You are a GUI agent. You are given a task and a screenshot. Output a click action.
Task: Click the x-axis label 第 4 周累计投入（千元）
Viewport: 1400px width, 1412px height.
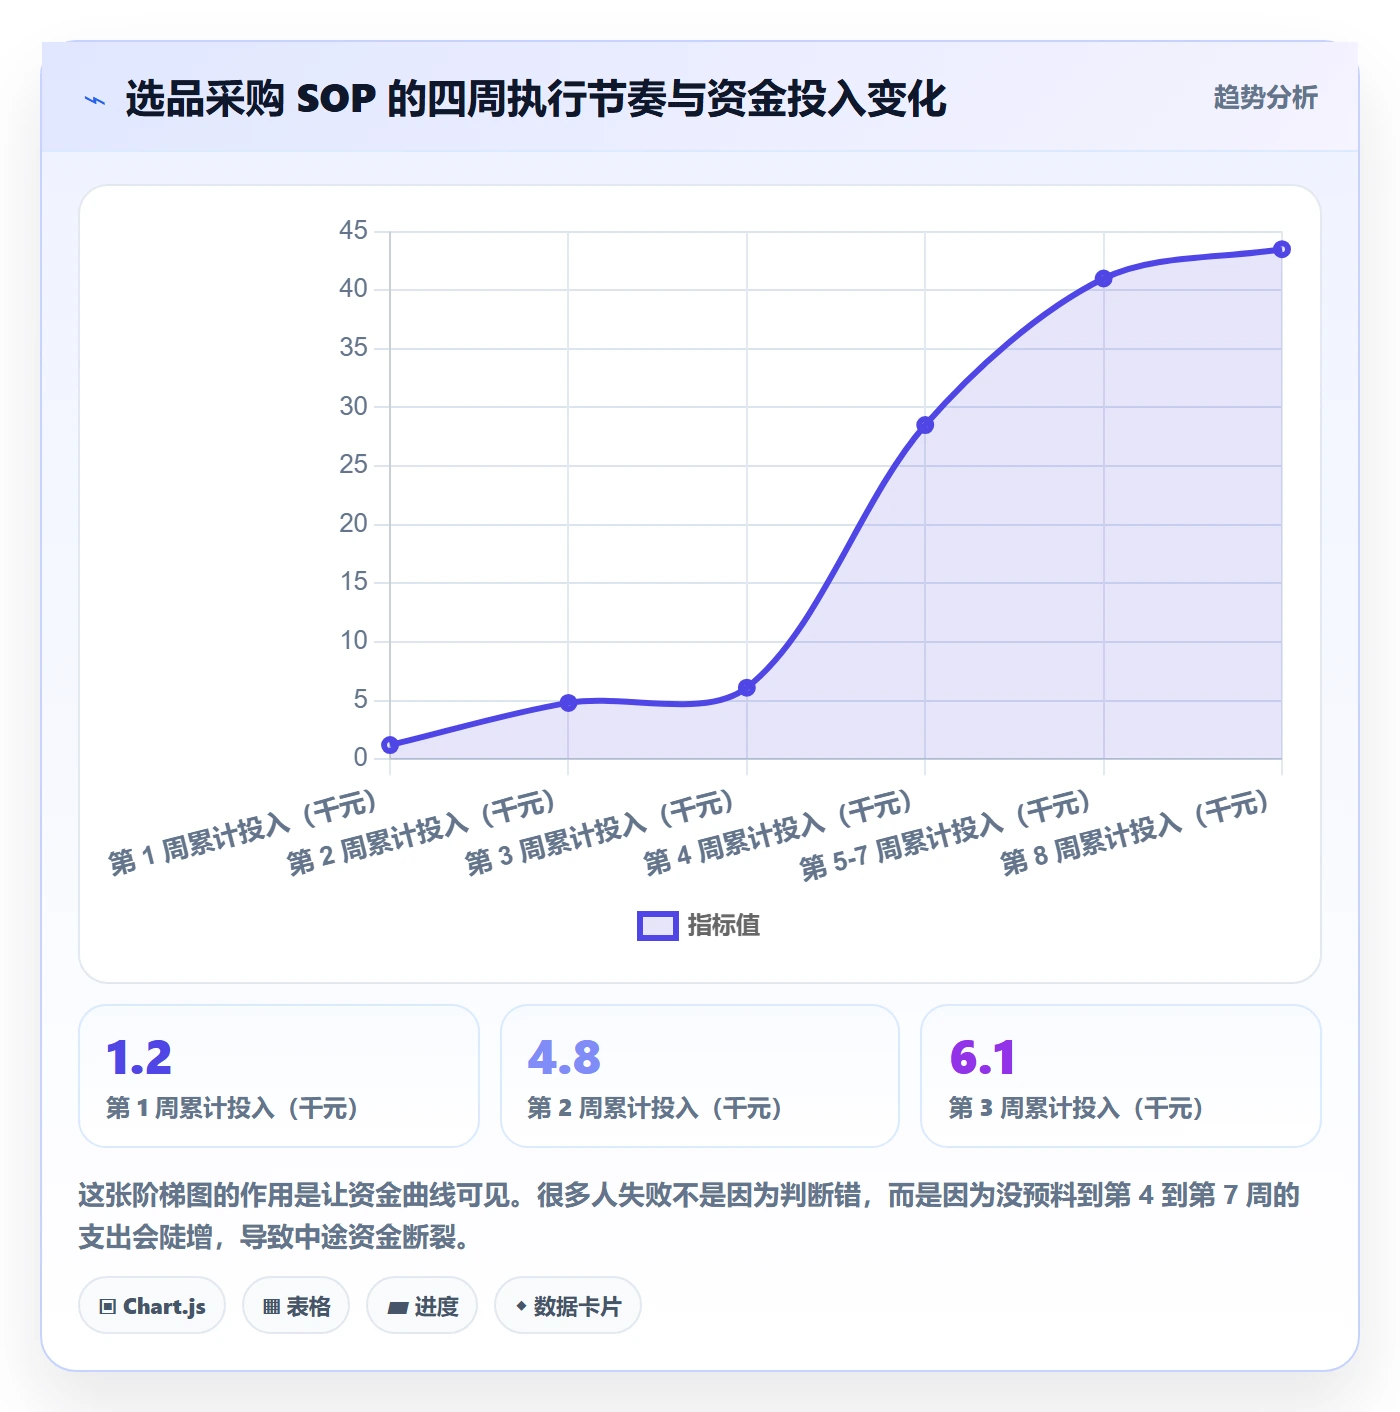tap(779, 833)
